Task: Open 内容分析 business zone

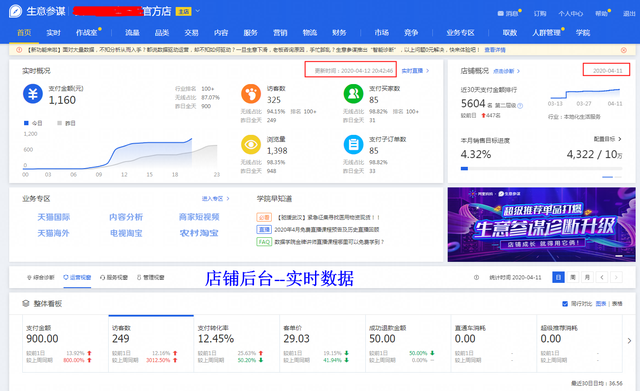Action: (126, 217)
